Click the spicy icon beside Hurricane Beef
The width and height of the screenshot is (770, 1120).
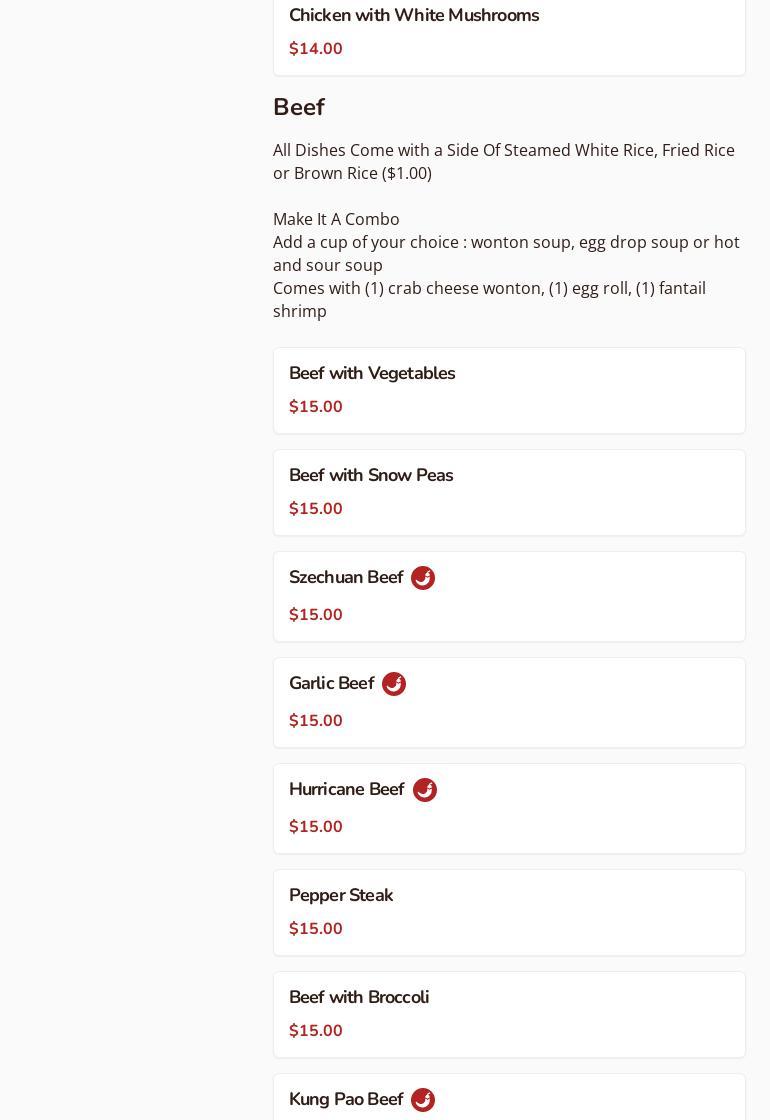(425, 790)
